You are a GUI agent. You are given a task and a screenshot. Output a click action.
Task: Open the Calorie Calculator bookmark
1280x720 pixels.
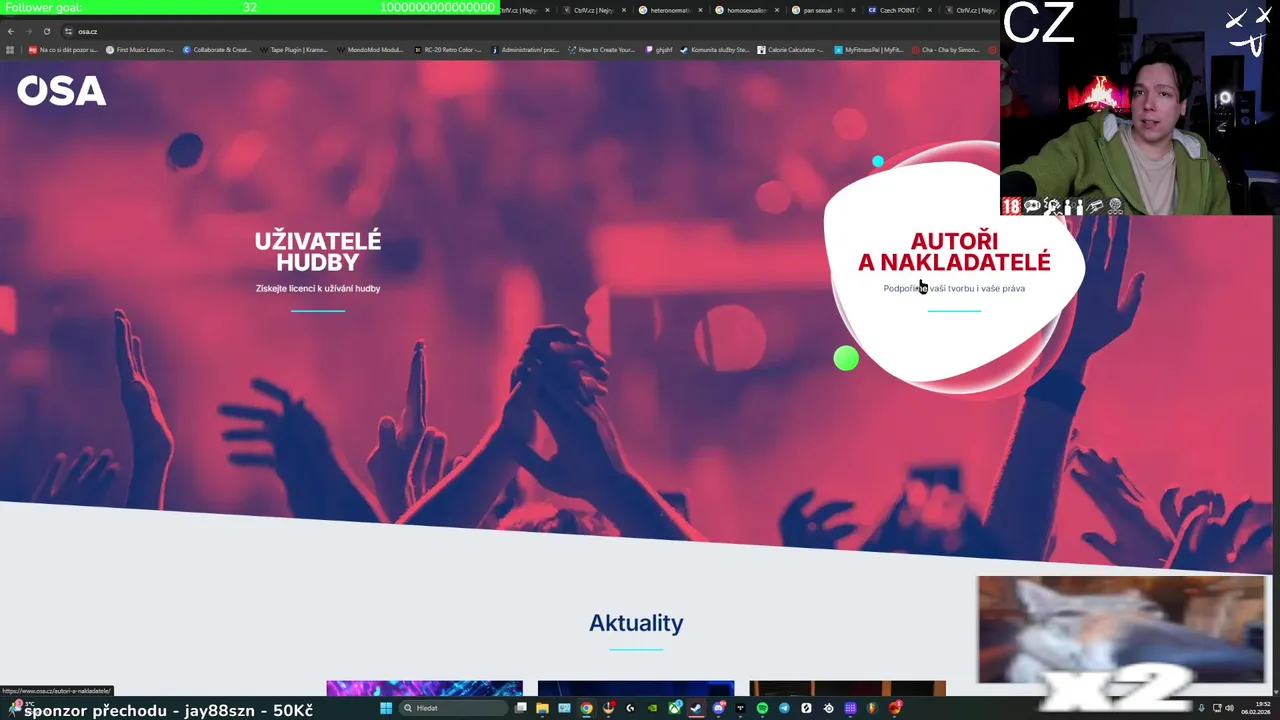(x=791, y=49)
